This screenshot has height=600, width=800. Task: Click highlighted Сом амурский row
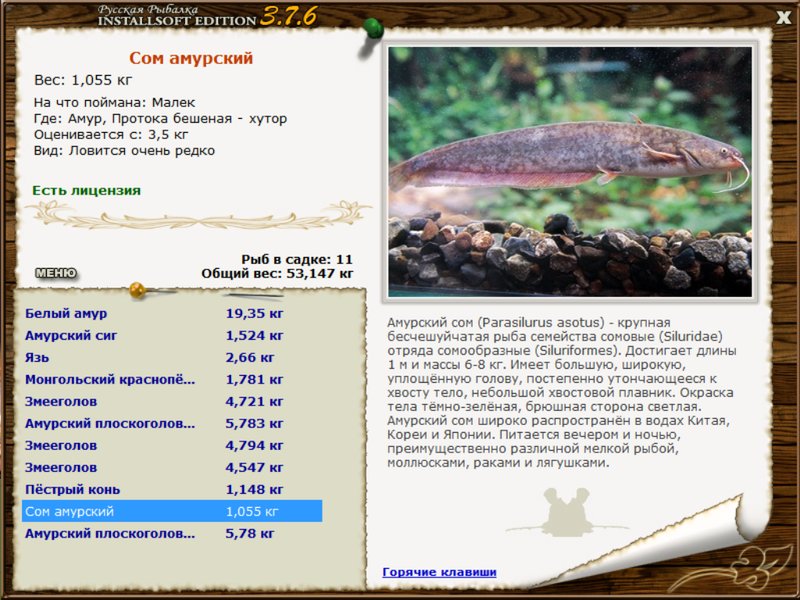pyautogui.click(x=172, y=511)
